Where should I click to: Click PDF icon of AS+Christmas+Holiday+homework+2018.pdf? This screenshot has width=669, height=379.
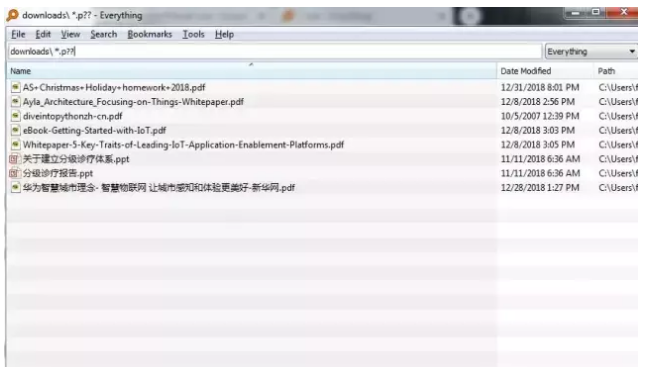point(15,87)
